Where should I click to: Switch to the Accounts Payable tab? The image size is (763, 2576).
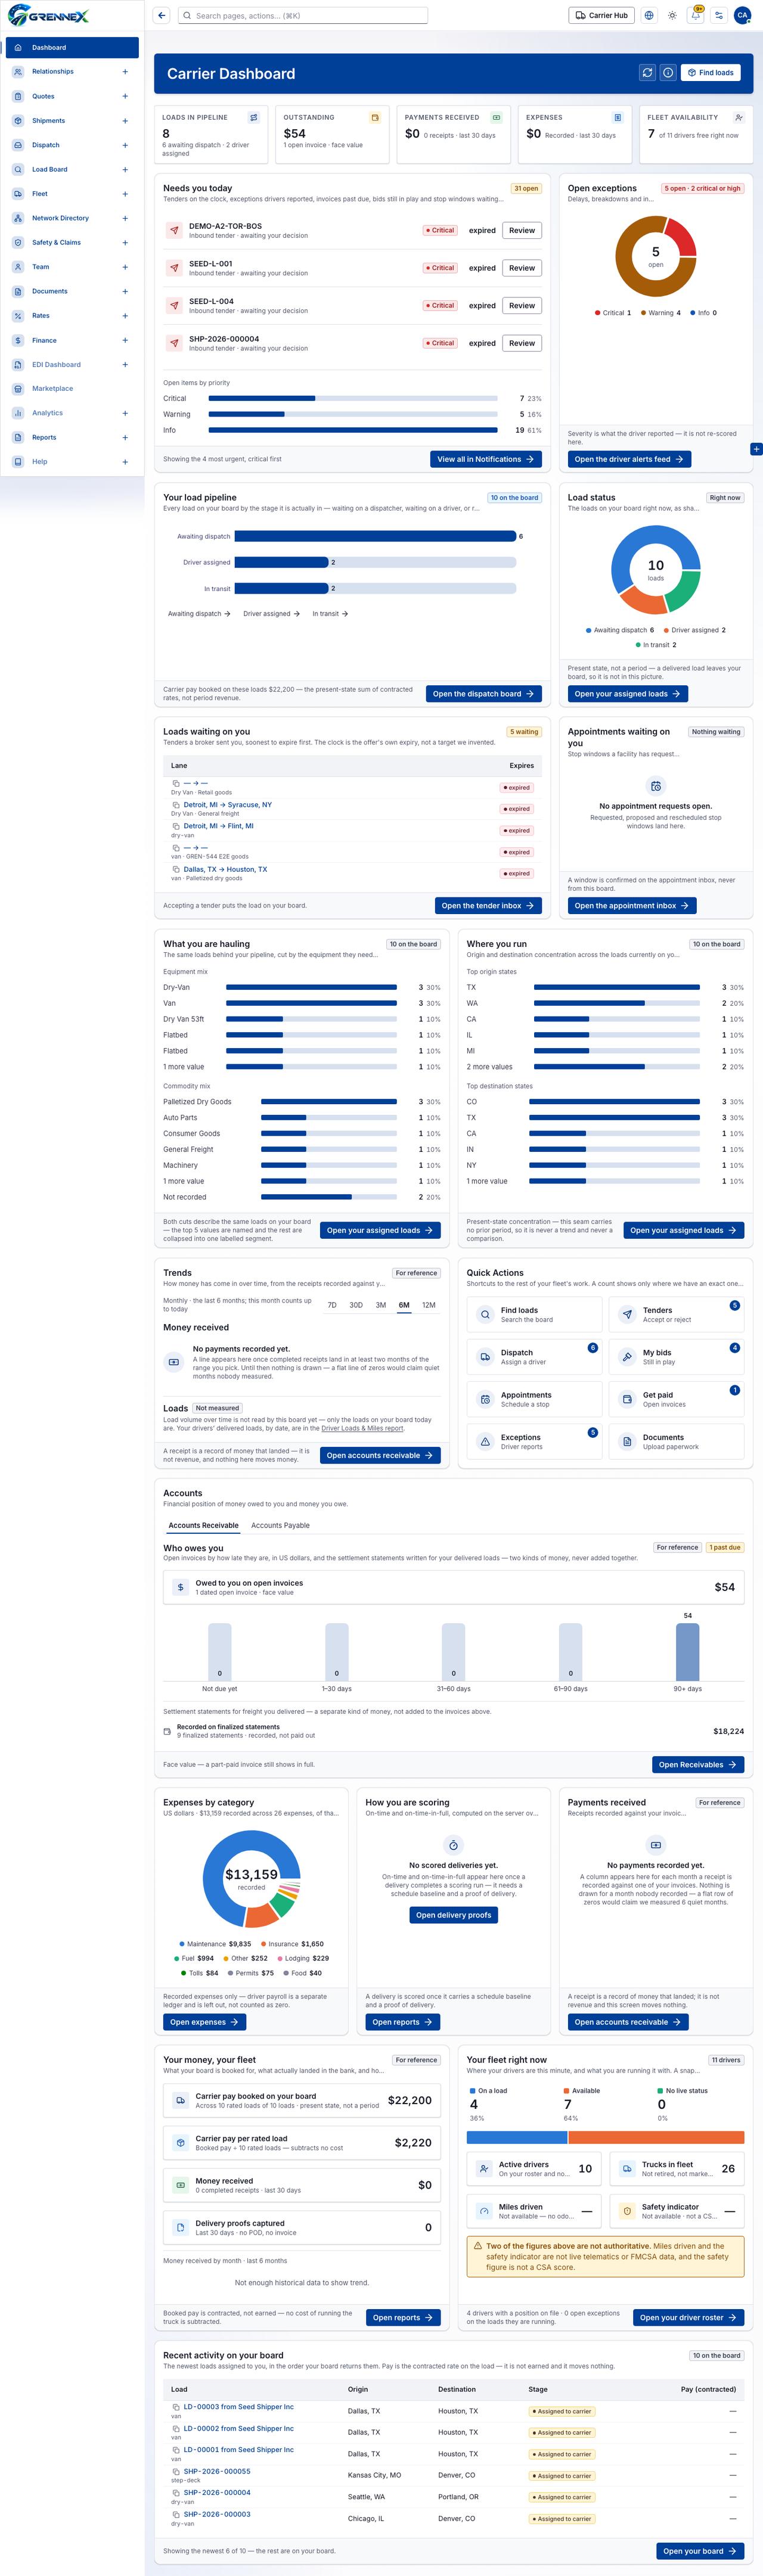(280, 1525)
